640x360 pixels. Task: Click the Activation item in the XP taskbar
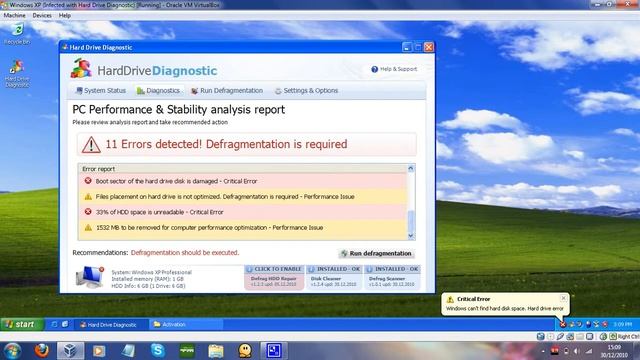(x=186, y=324)
